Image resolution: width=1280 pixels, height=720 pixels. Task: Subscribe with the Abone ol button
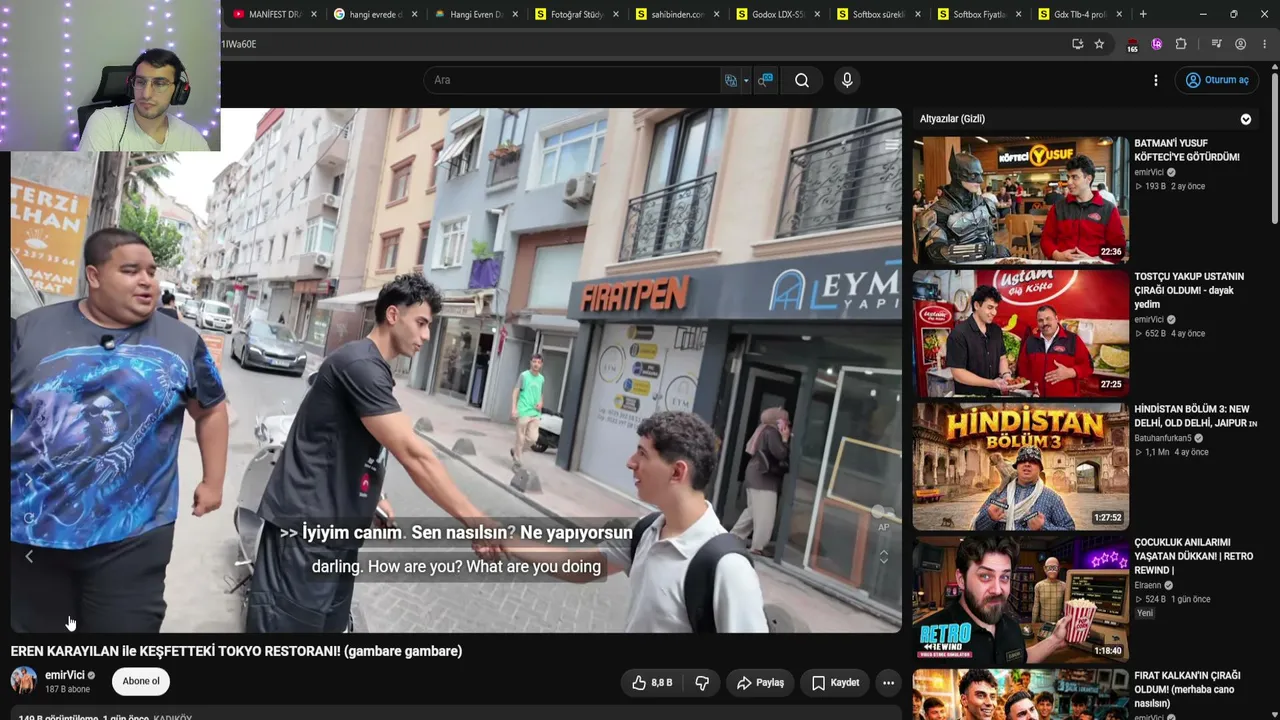tap(141, 682)
